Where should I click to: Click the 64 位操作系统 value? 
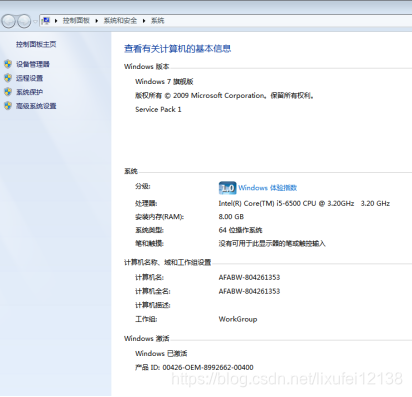[x=240, y=230]
